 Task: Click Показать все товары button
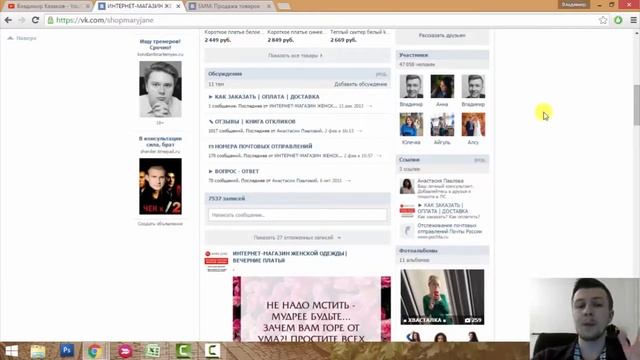(297, 56)
